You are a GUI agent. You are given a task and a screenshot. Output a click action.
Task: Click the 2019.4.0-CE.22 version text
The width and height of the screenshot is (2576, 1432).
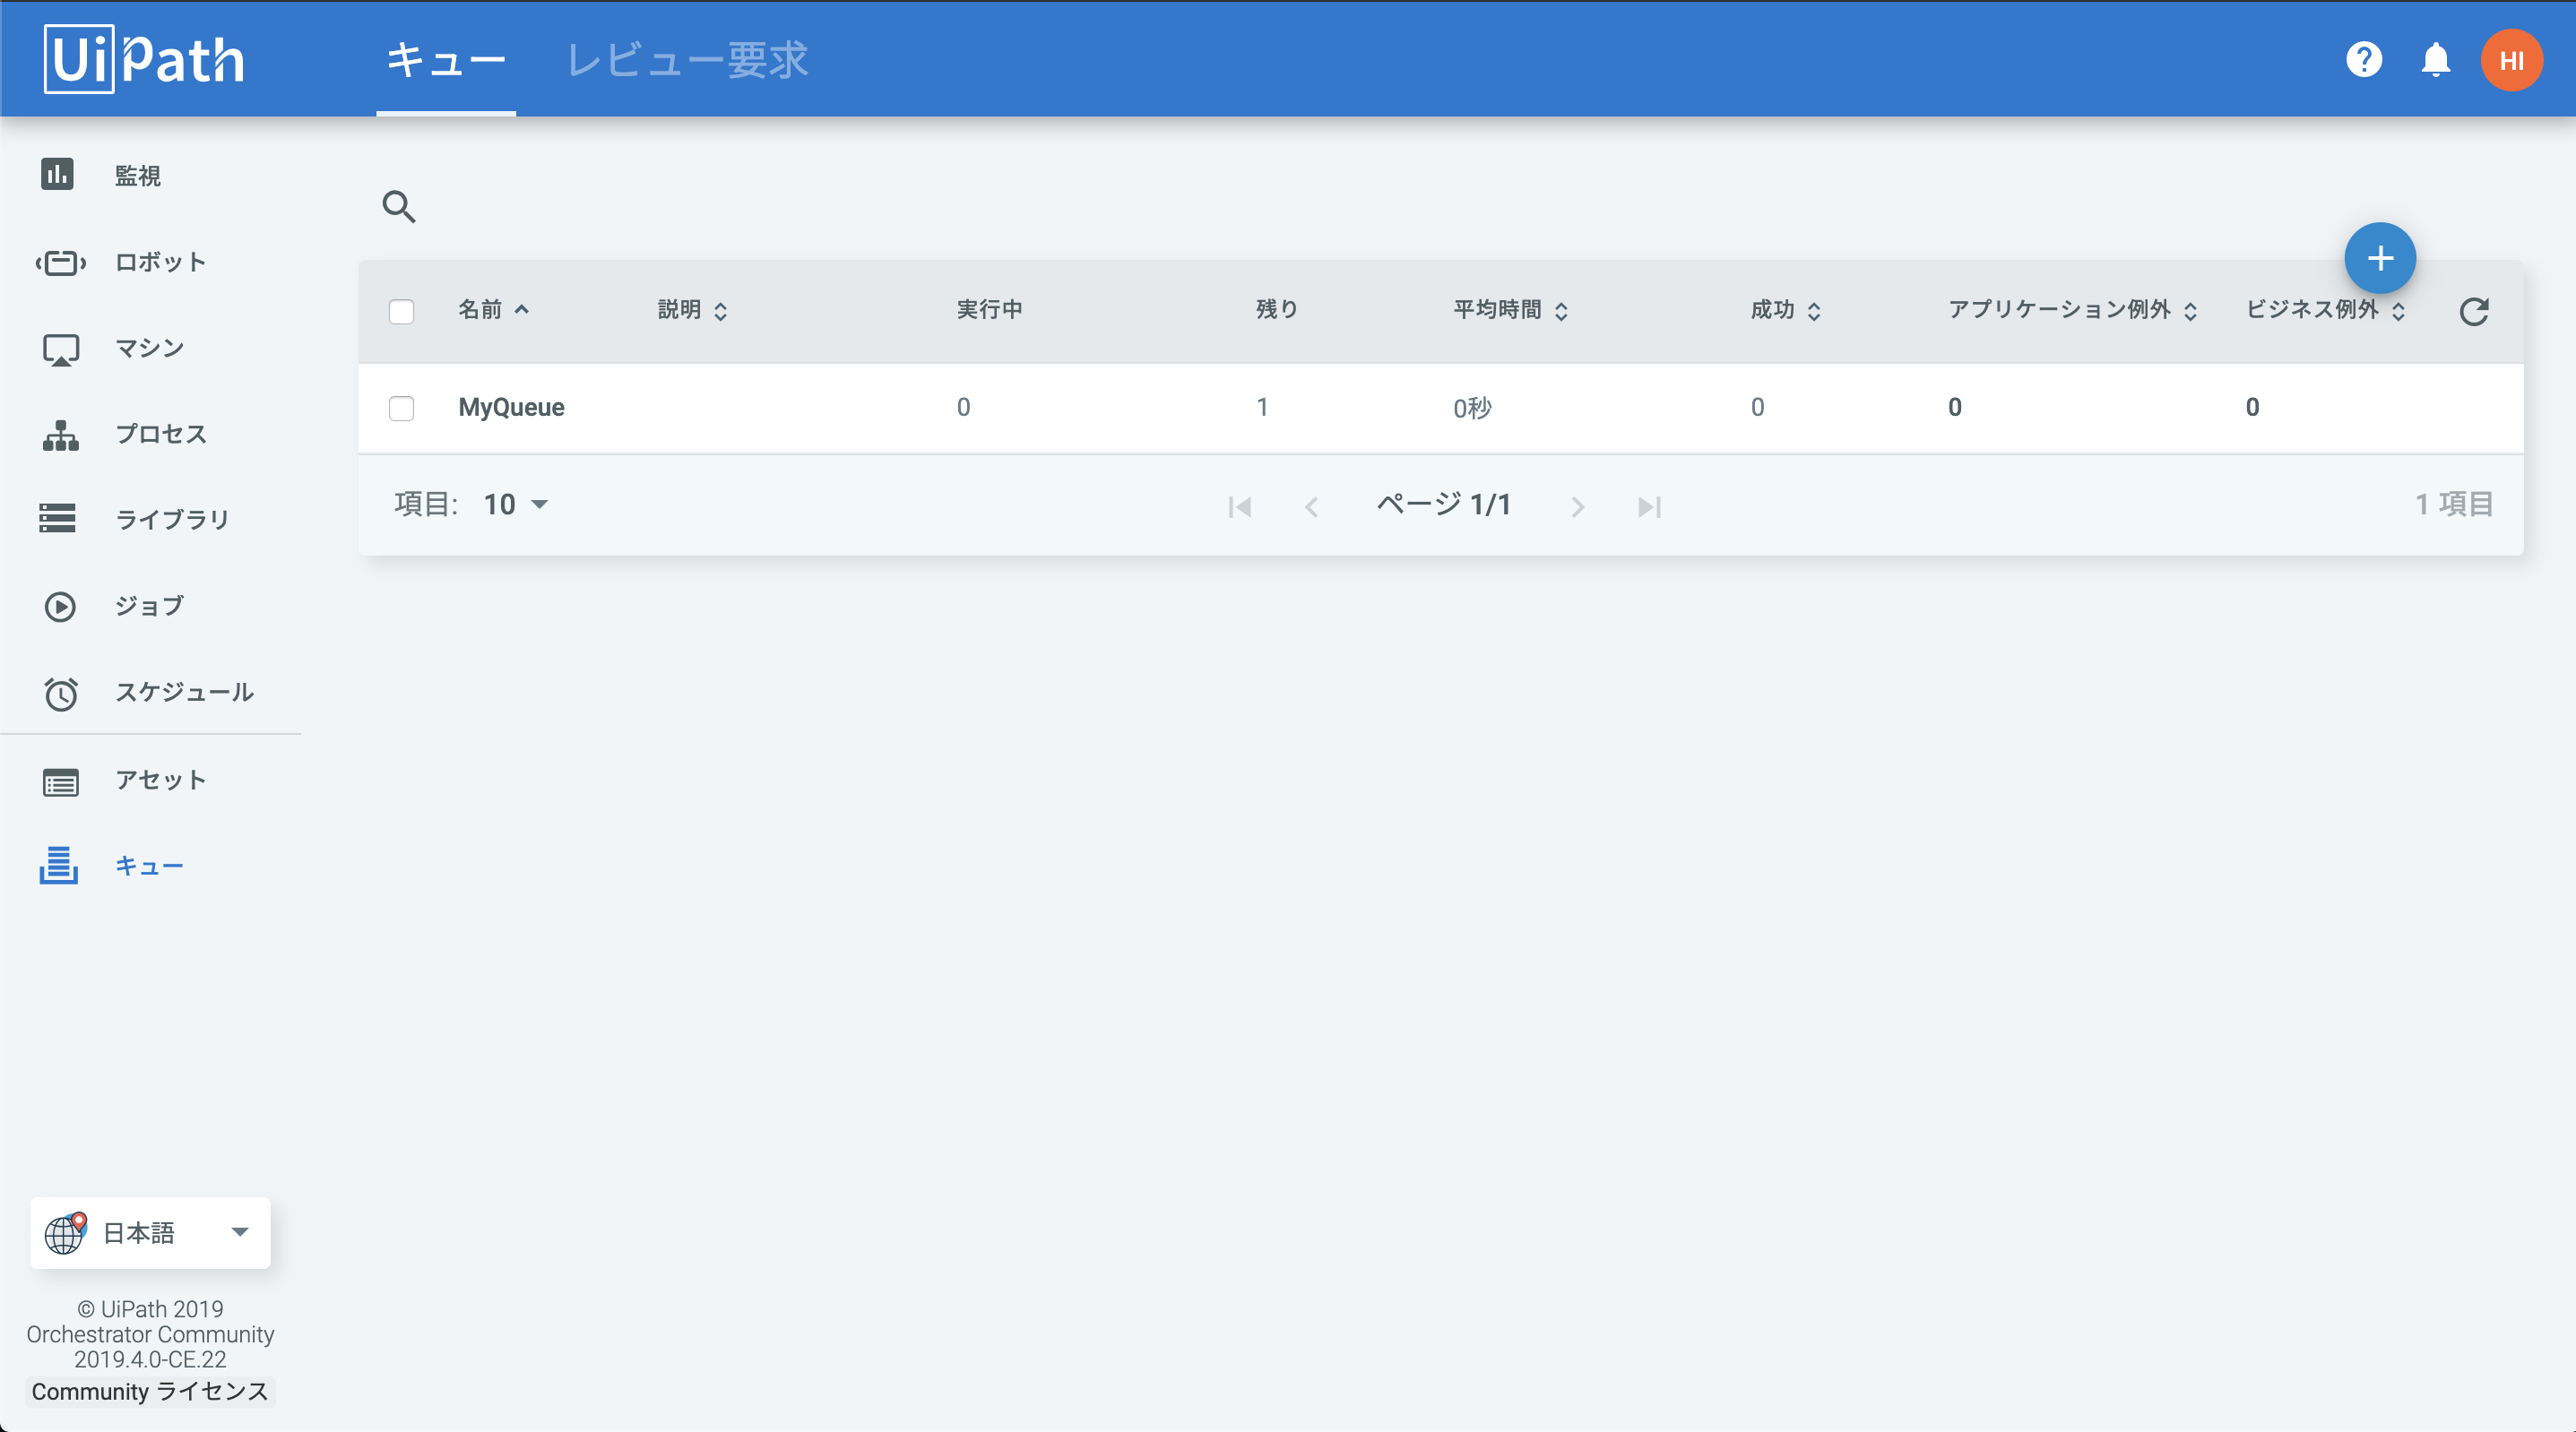click(x=150, y=1359)
